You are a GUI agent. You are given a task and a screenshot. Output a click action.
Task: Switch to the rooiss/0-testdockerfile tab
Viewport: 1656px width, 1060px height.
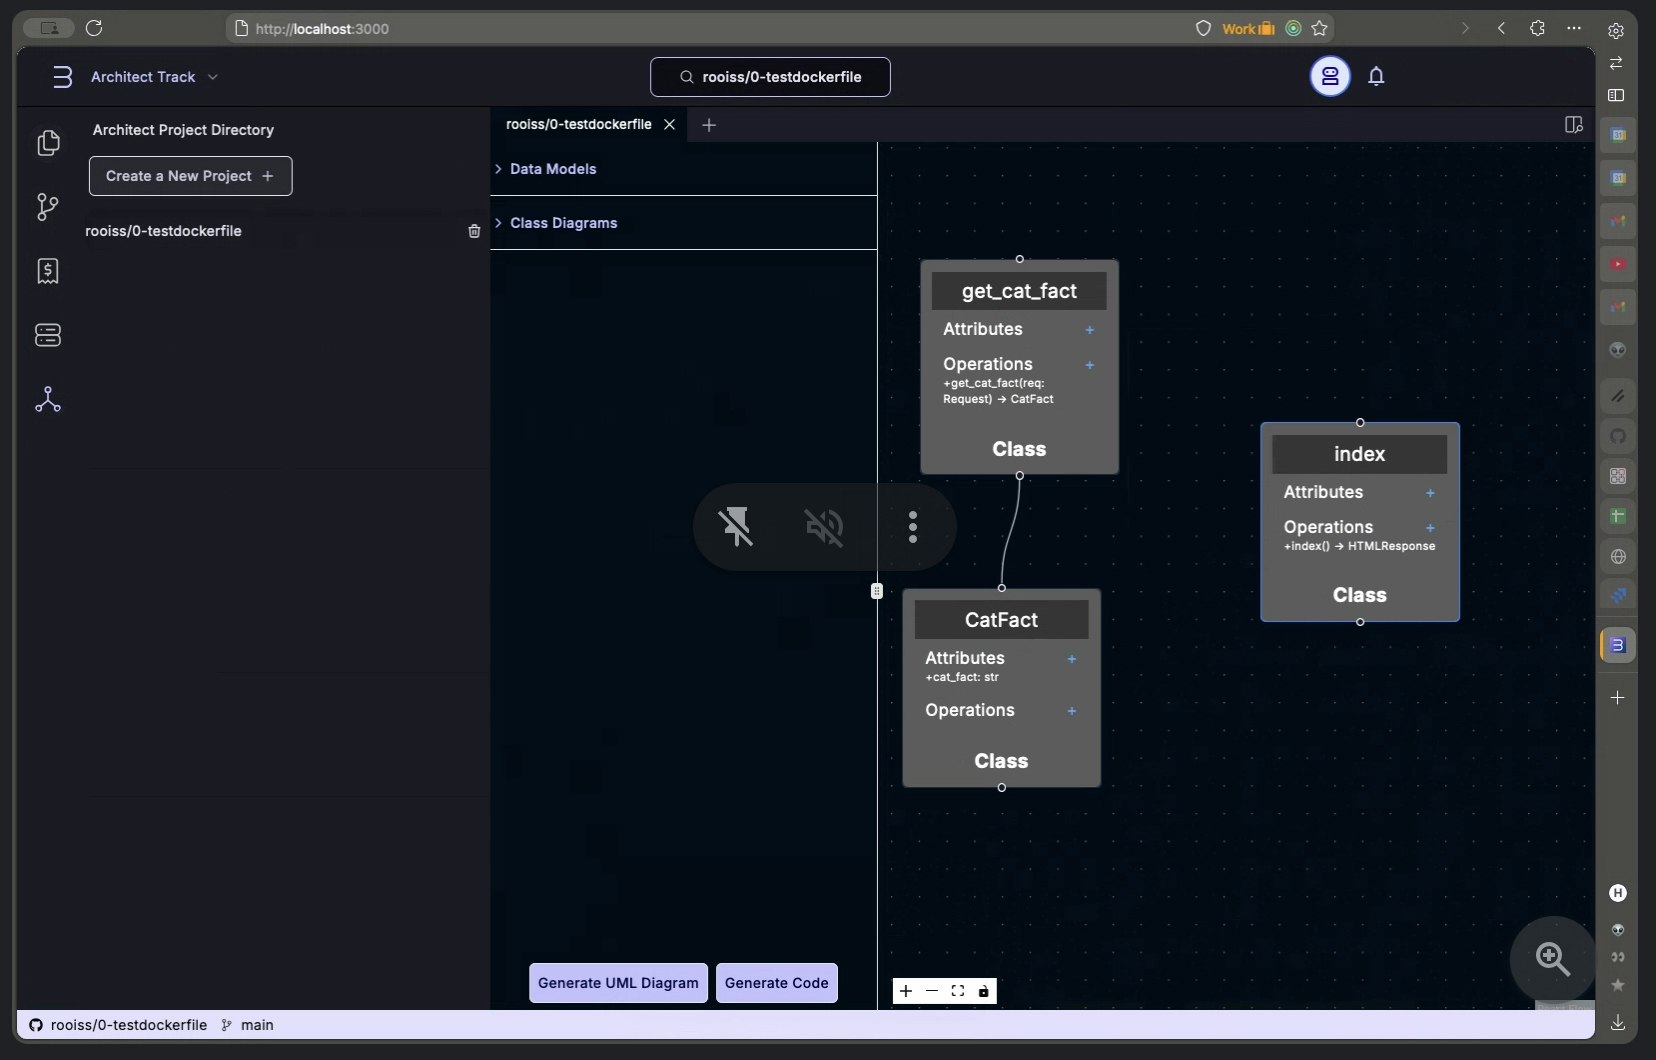pos(578,124)
